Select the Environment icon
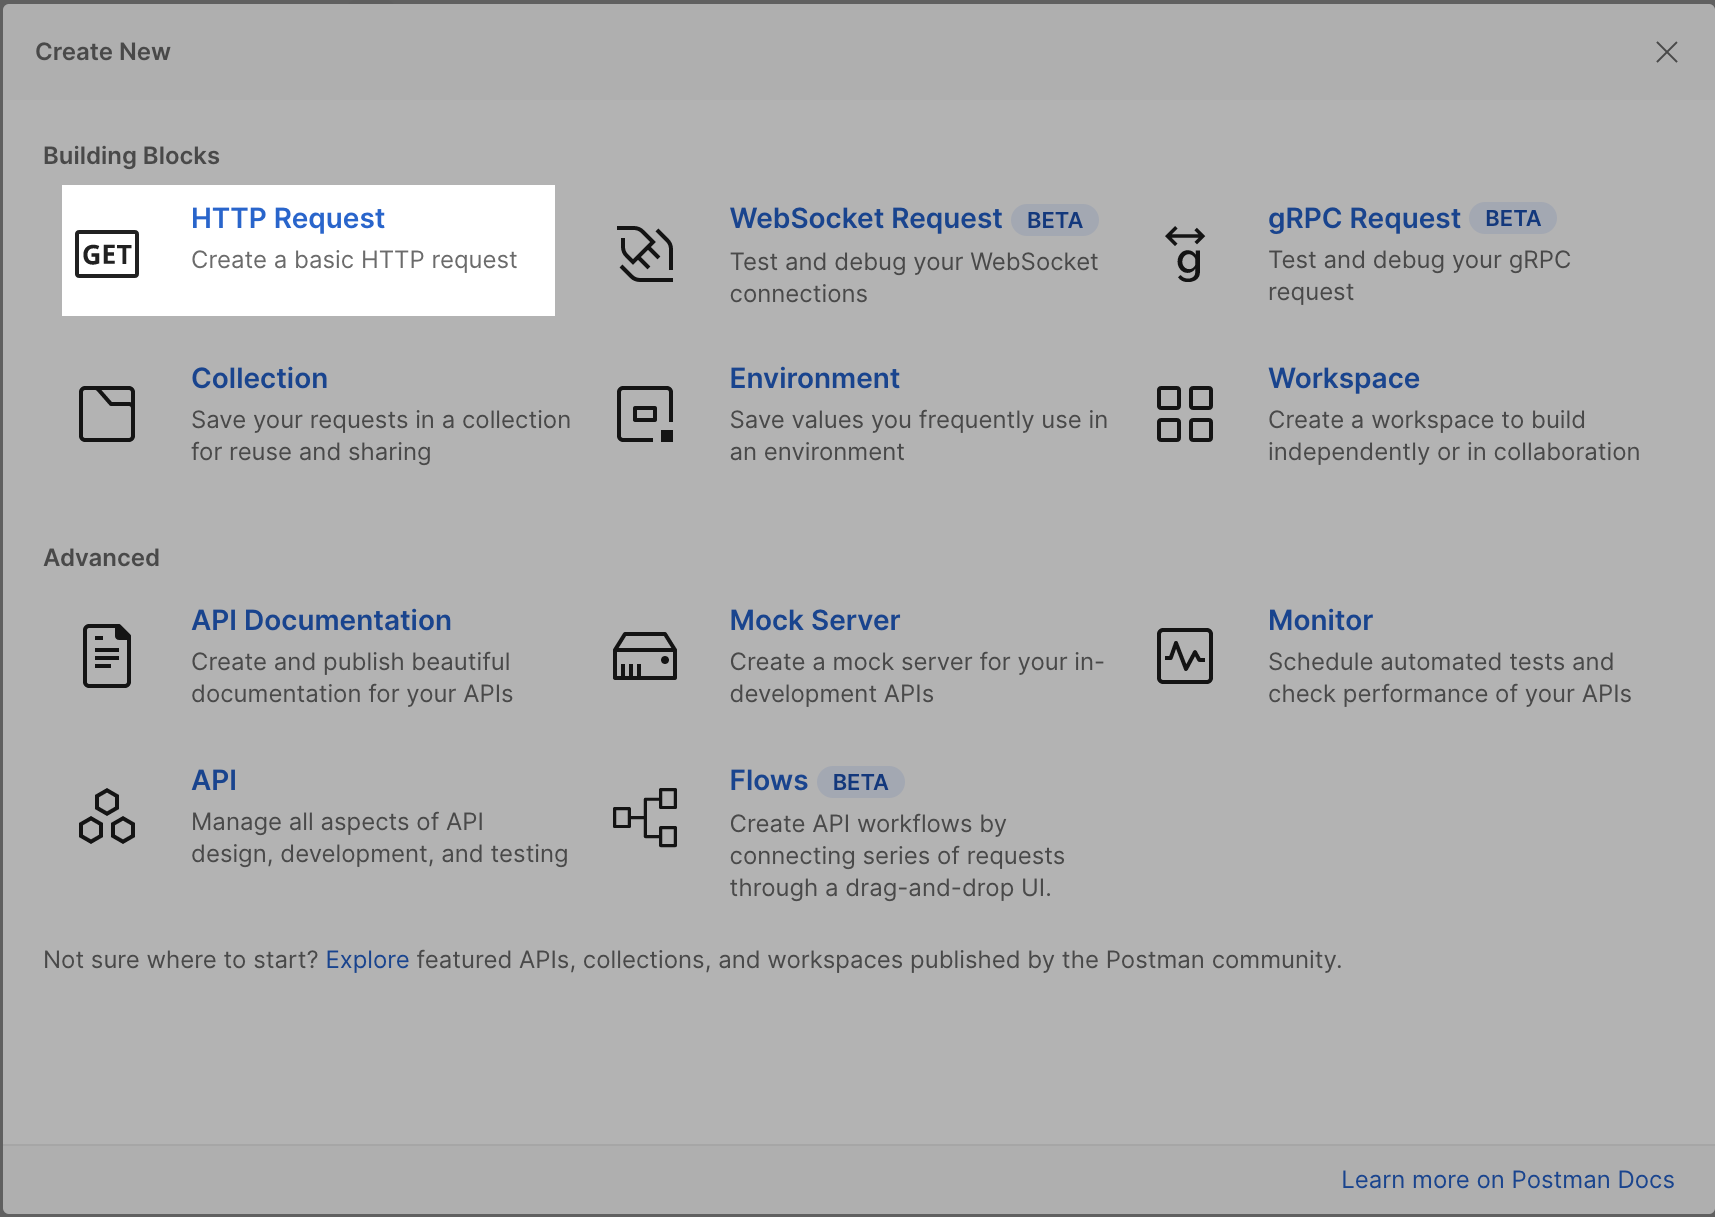 [x=645, y=414]
